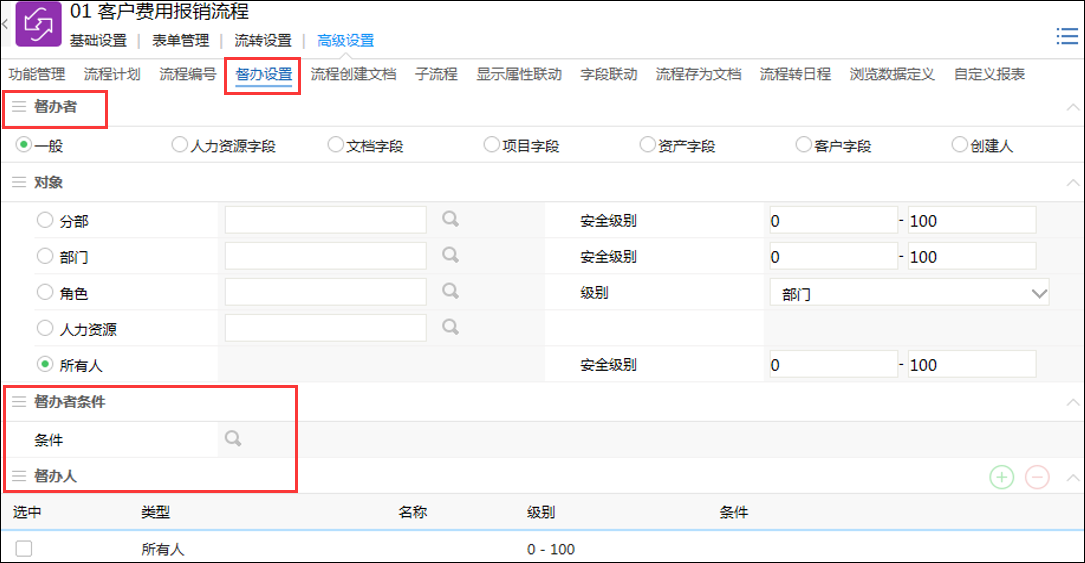1085x563 pixels.
Task: Click the back arrow at left edge
Action: (x=5, y=24)
